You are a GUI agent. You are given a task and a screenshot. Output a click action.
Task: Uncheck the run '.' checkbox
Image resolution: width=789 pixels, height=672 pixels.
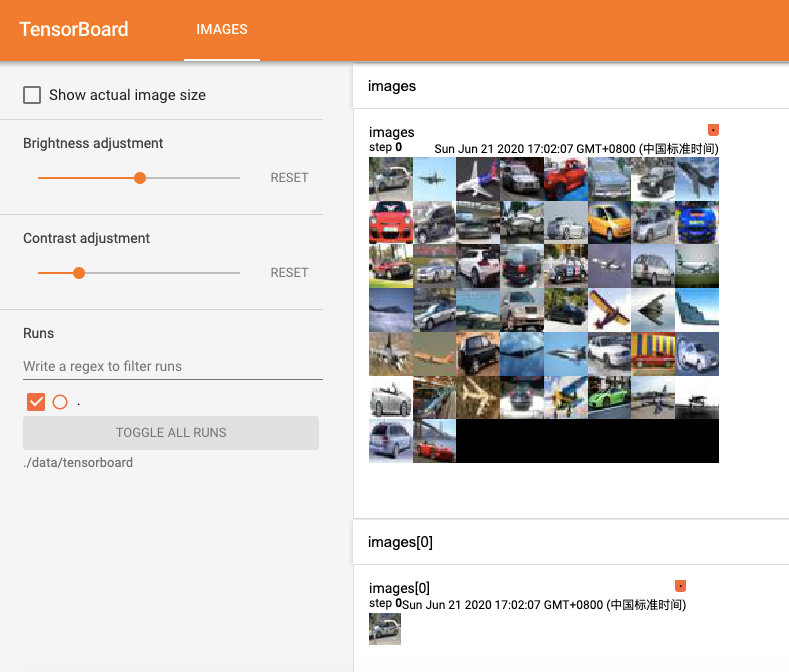pos(36,402)
